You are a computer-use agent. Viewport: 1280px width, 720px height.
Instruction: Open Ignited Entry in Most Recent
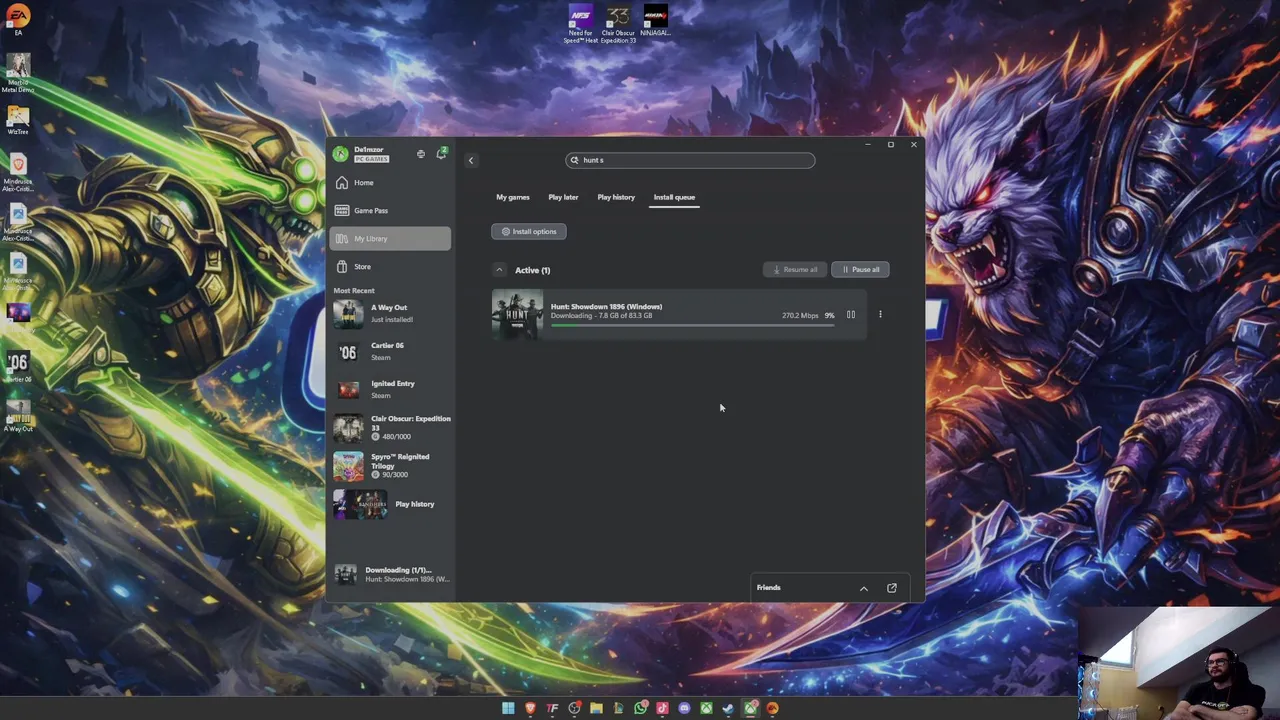pyautogui.click(x=391, y=390)
